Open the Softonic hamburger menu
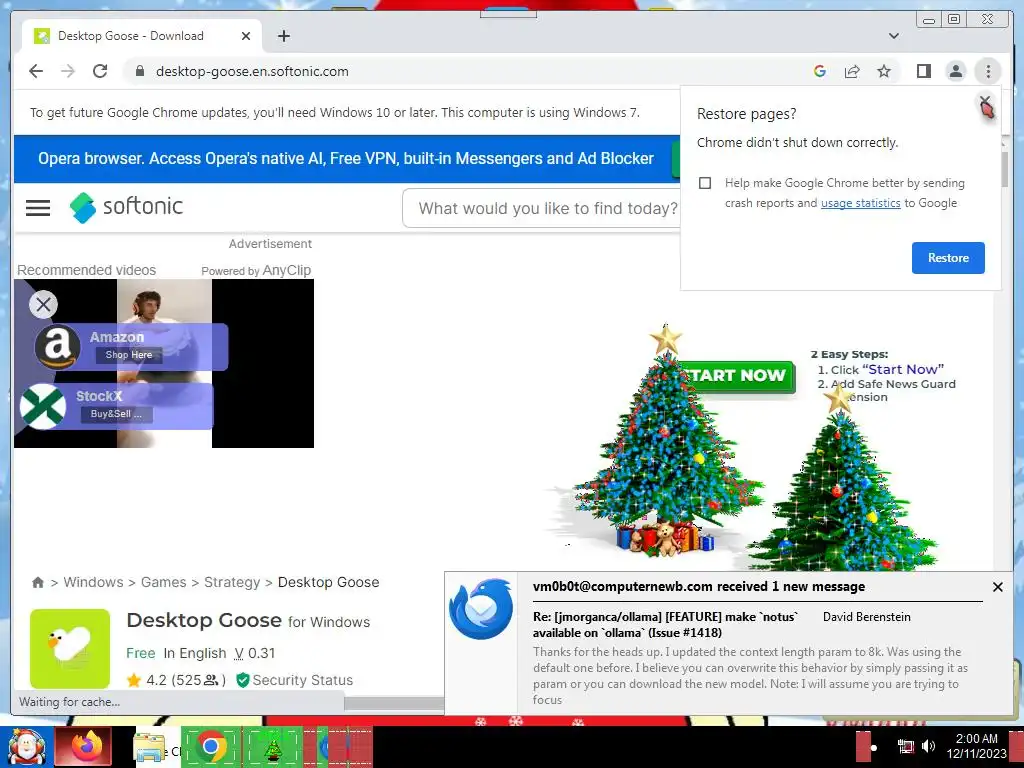The height and width of the screenshot is (768, 1024). 38,208
